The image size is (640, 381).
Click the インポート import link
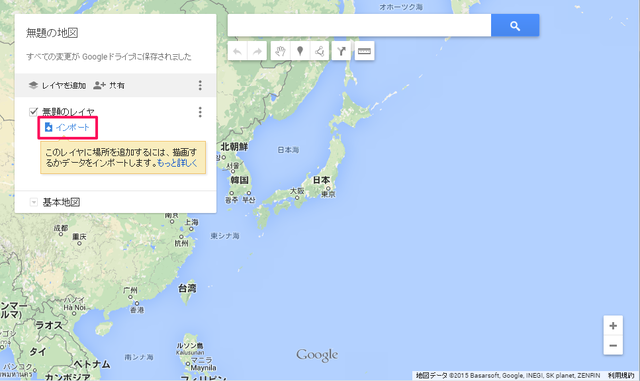point(67,127)
